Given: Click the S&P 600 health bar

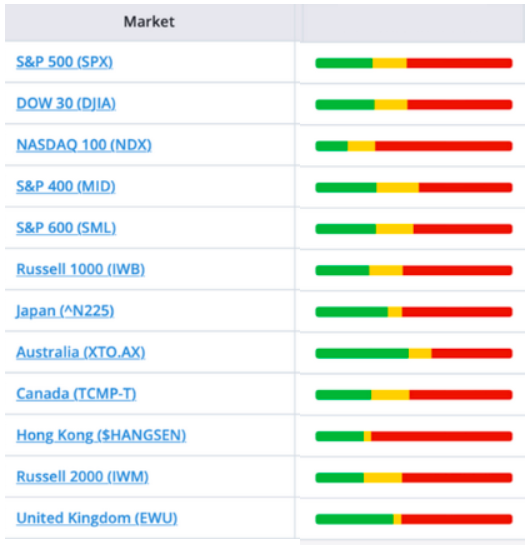Looking at the screenshot, I should [414, 229].
